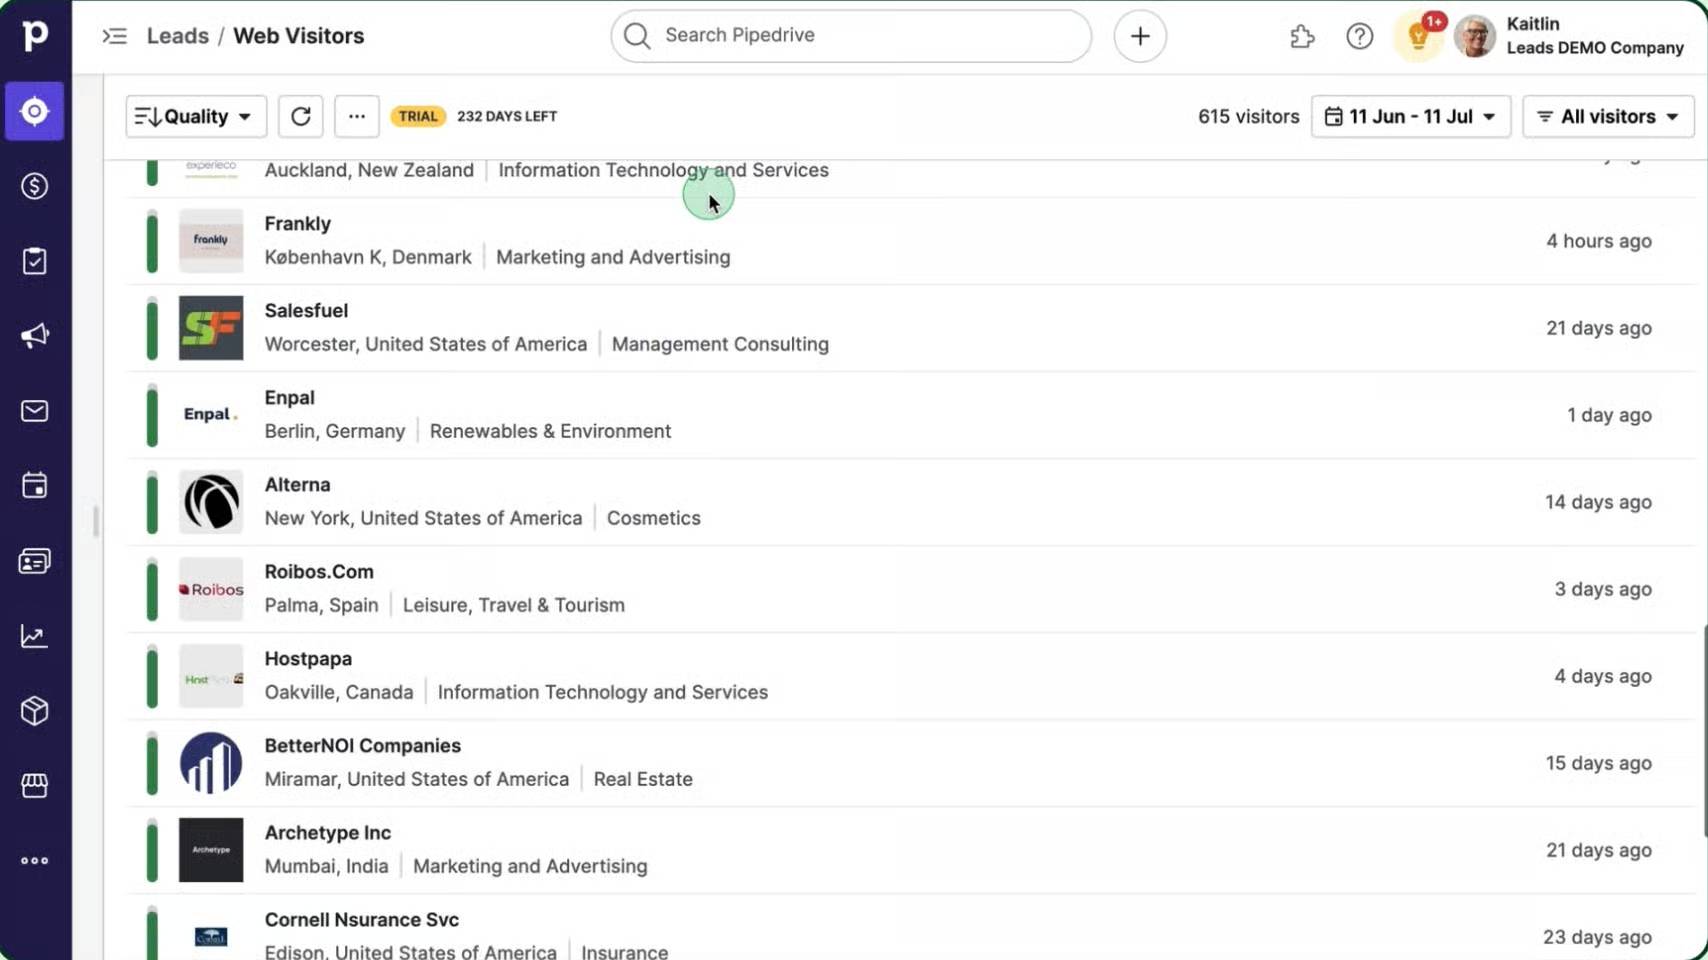The height and width of the screenshot is (960, 1708).
Task: Open the Quality sort dropdown
Action: (196, 117)
